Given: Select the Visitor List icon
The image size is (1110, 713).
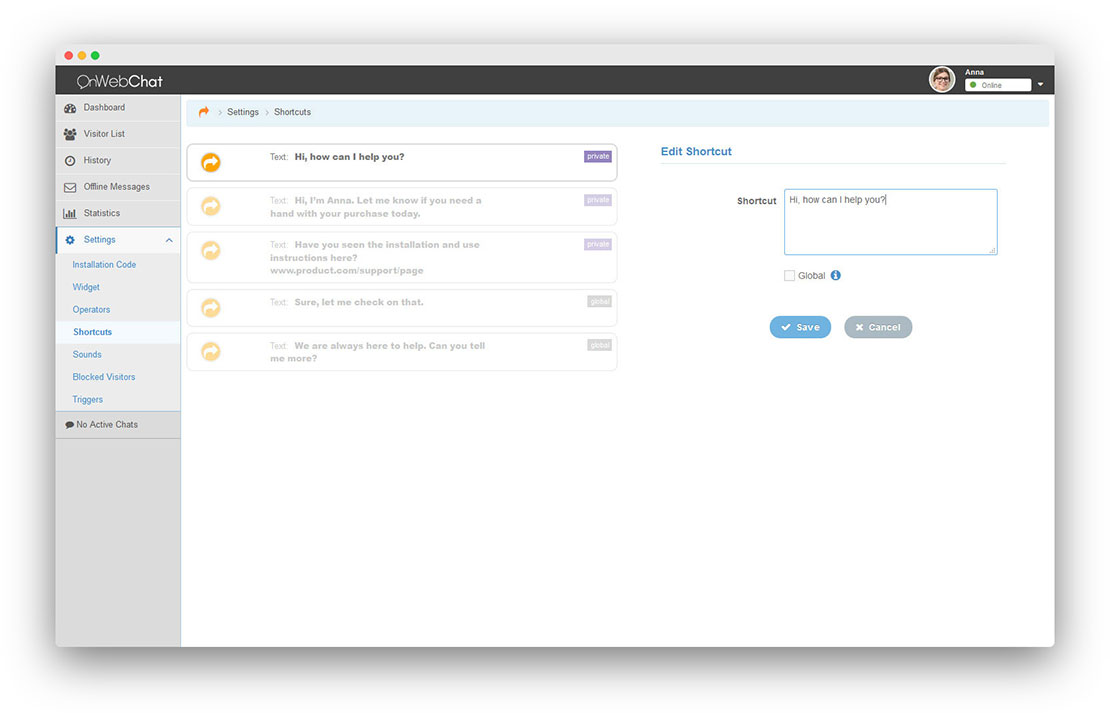Looking at the screenshot, I should pyautogui.click(x=69, y=133).
